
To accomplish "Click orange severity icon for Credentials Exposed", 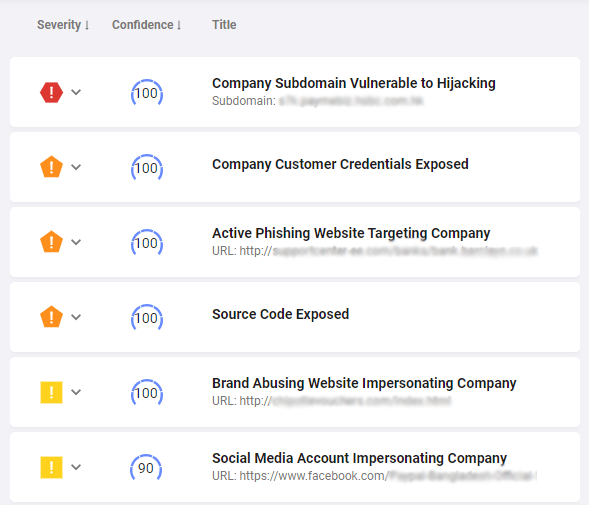I will pos(51,166).
